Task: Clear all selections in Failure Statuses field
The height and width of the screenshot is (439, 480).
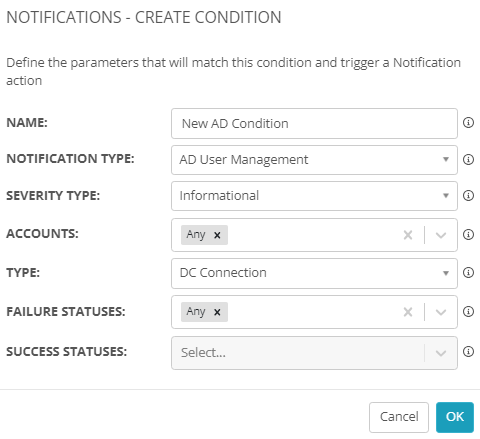Action: point(408,312)
